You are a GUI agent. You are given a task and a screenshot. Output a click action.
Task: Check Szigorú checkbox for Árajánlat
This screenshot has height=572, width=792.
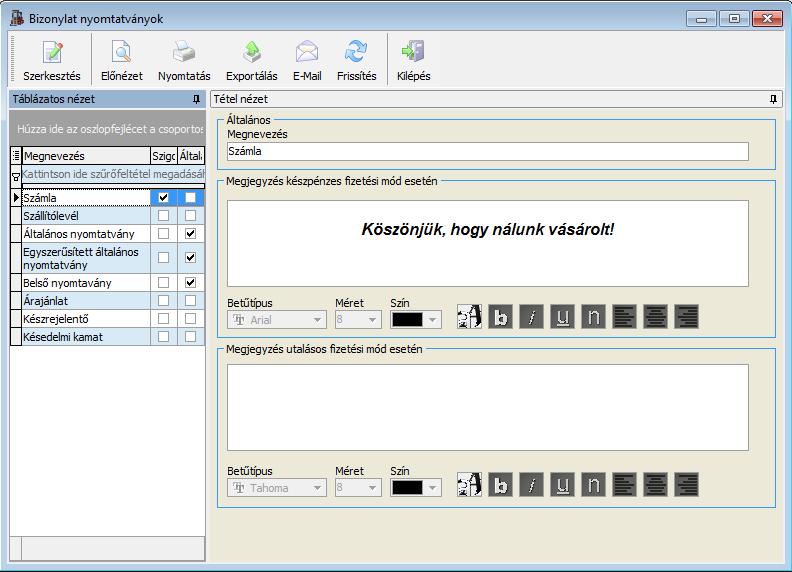tap(163, 301)
